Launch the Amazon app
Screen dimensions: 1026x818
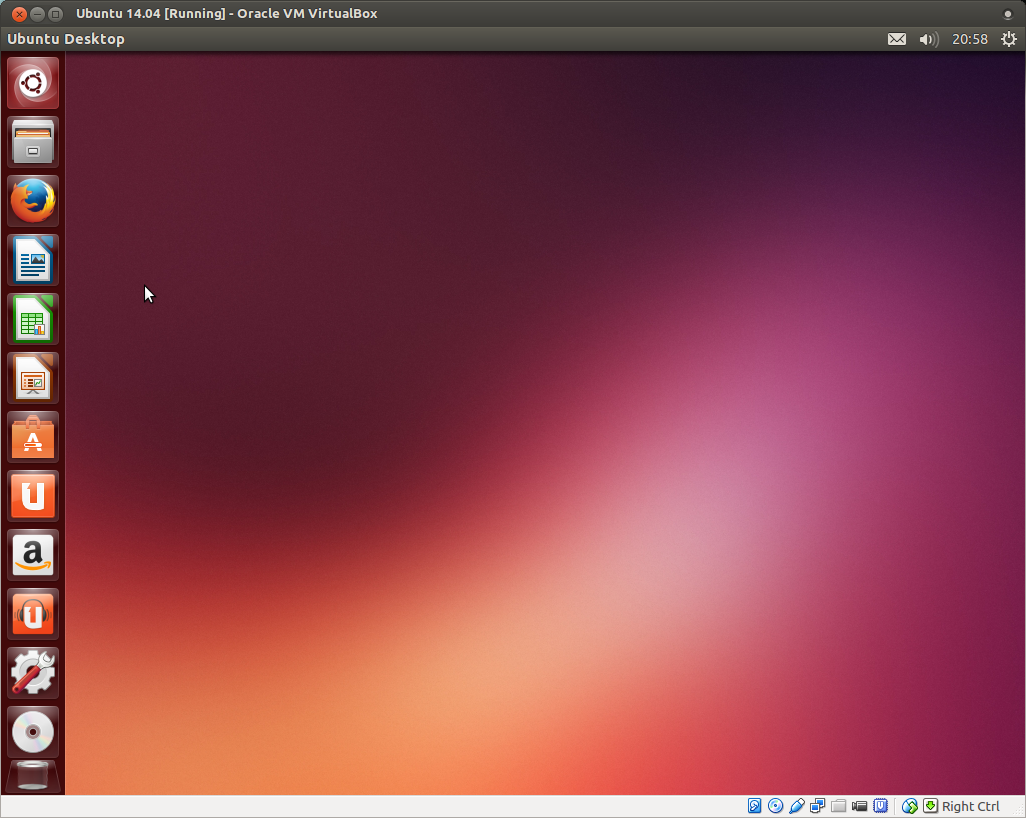click(33, 554)
